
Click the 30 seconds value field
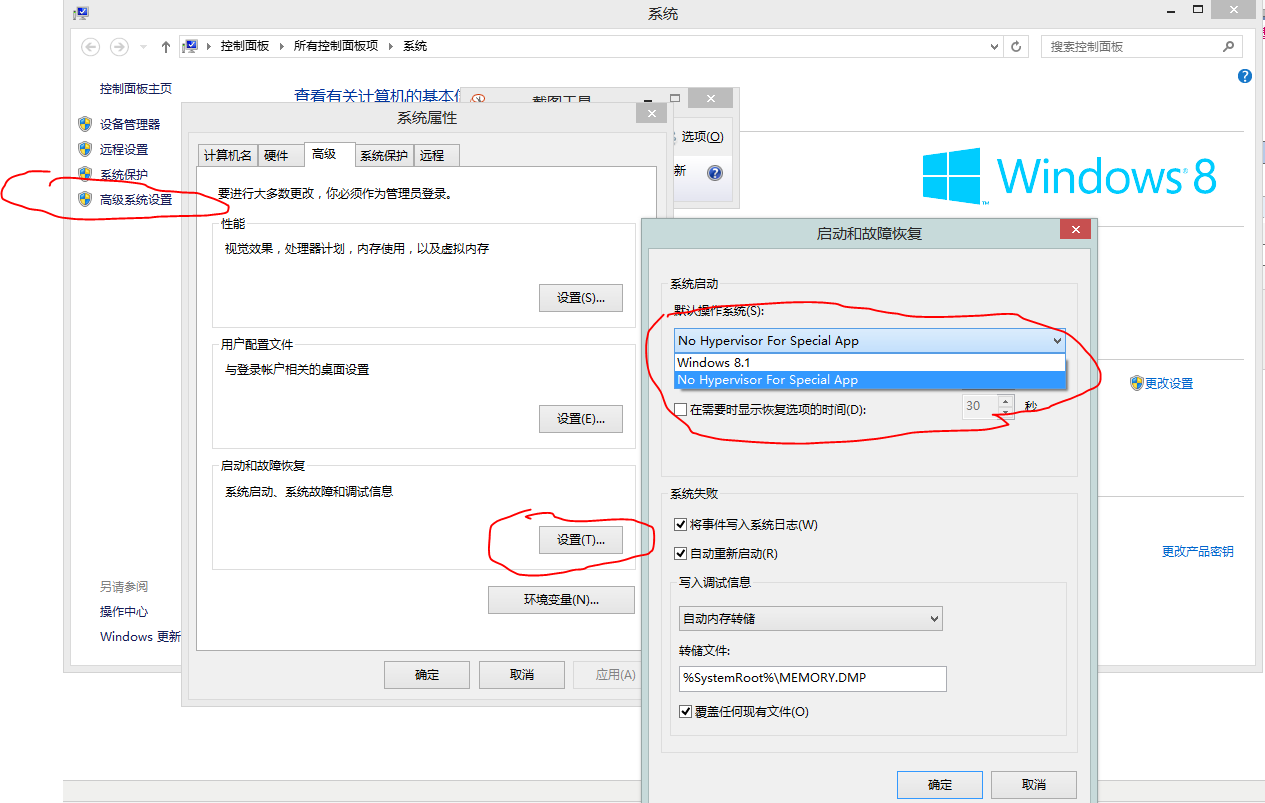click(x=981, y=406)
